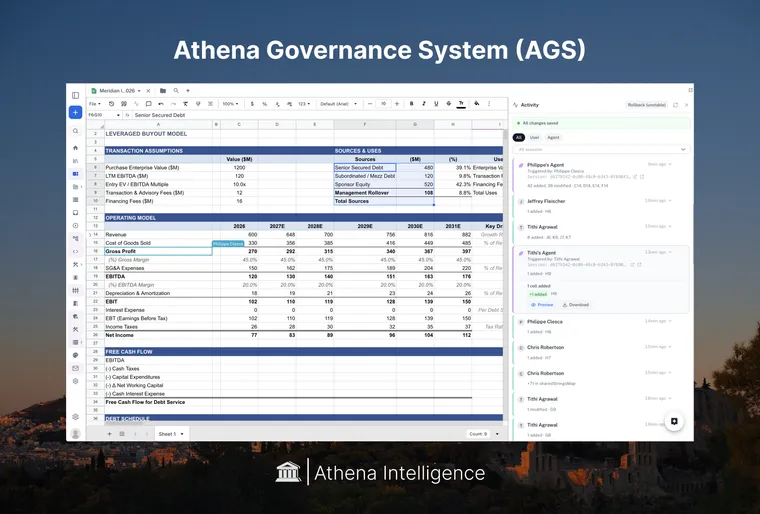Collapse Tithi's Agent activity entry

coord(670,252)
